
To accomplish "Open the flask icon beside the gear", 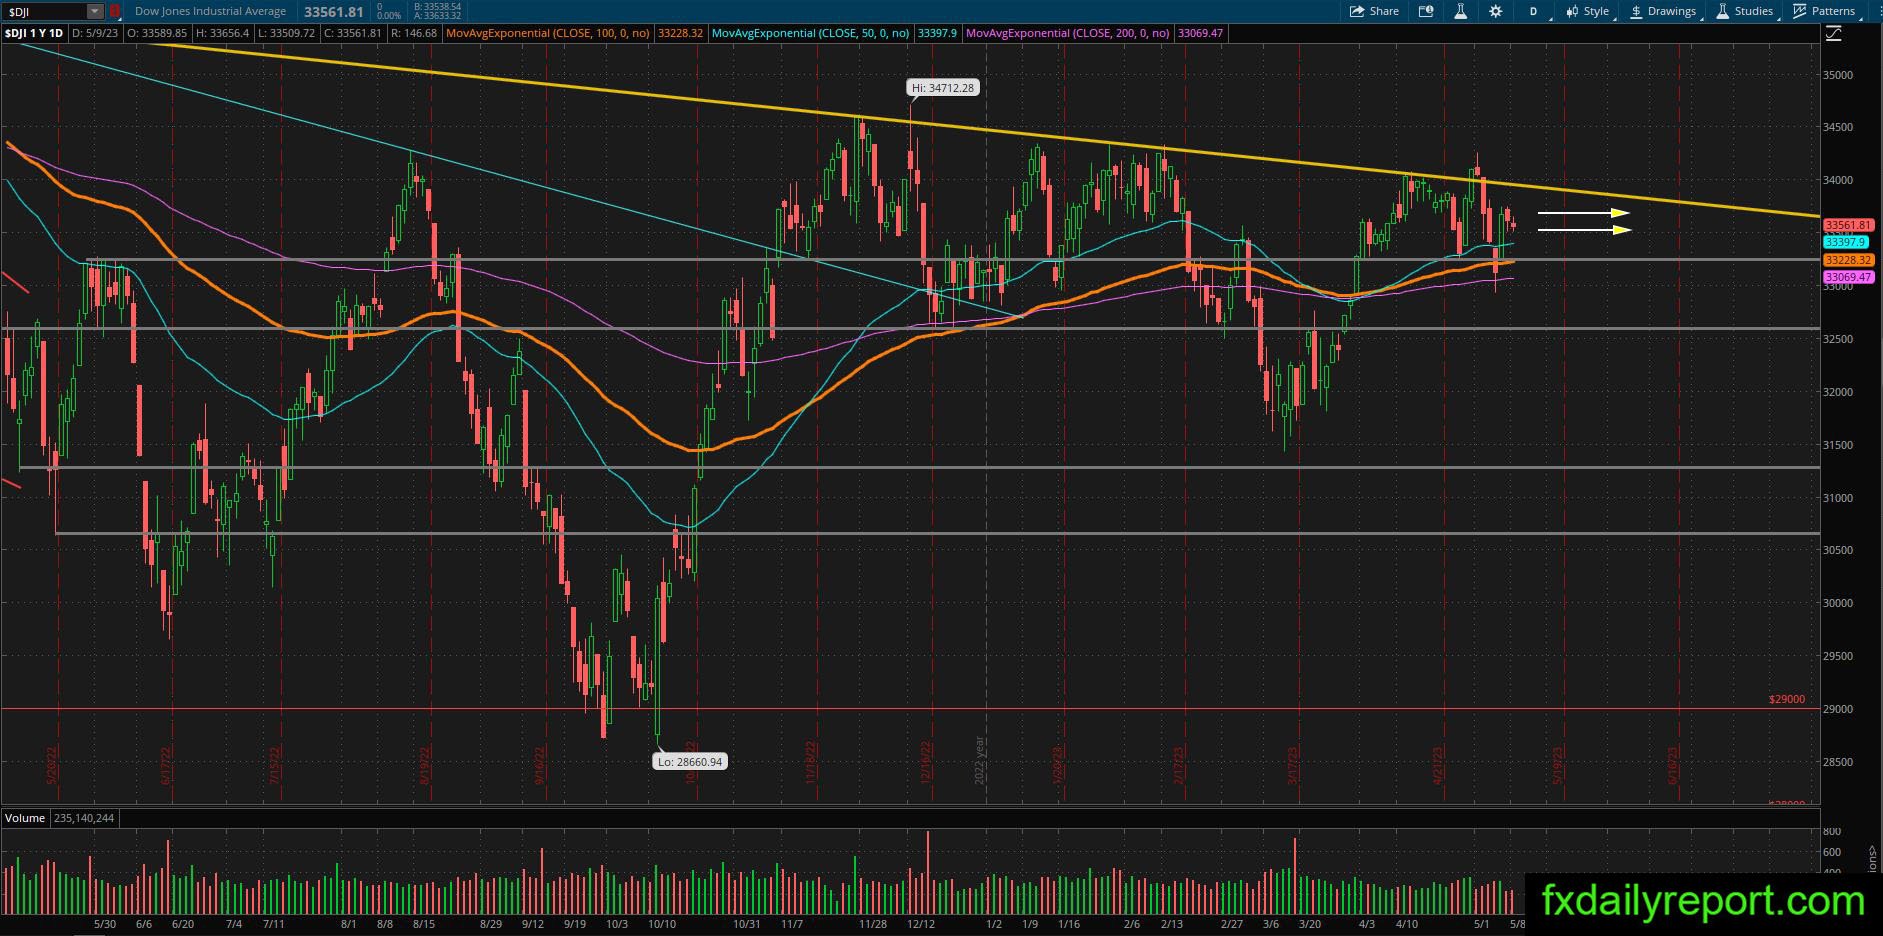I will [1461, 11].
